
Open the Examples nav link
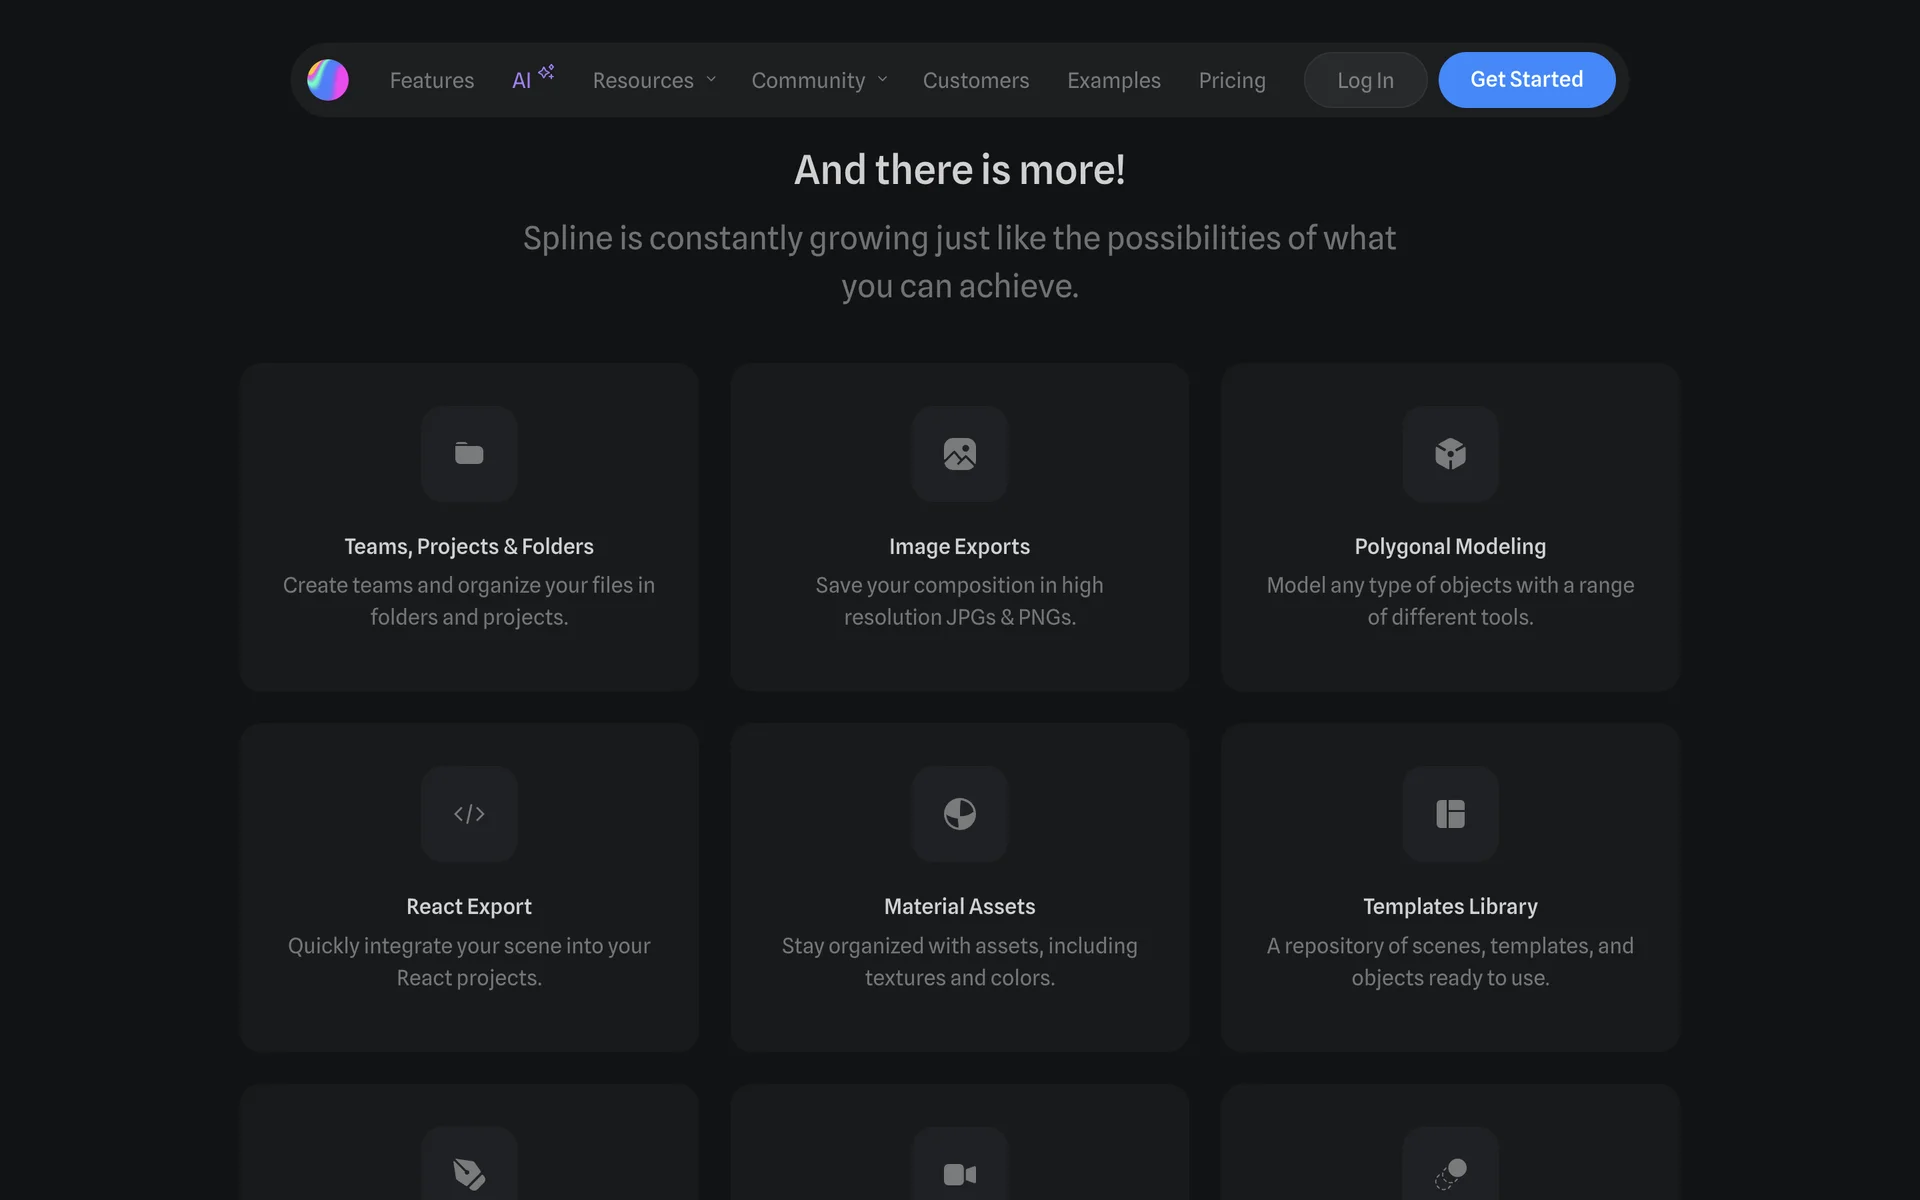pos(1113,80)
